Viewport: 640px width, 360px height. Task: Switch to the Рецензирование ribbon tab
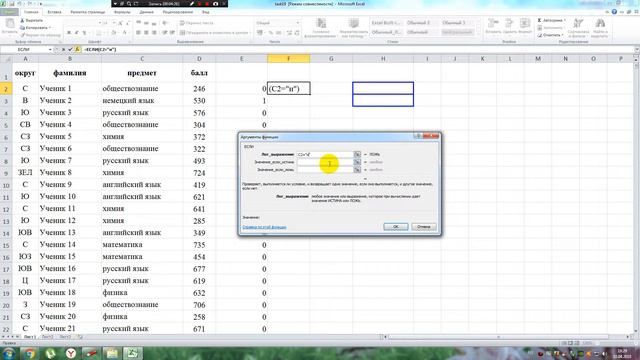[x=178, y=12]
